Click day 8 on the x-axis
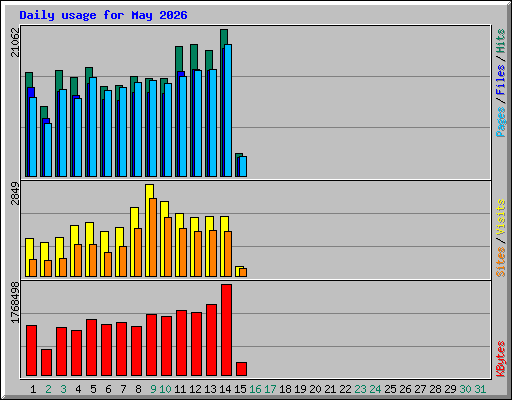Viewport: 512px width, 400px height. click(x=138, y=389)
